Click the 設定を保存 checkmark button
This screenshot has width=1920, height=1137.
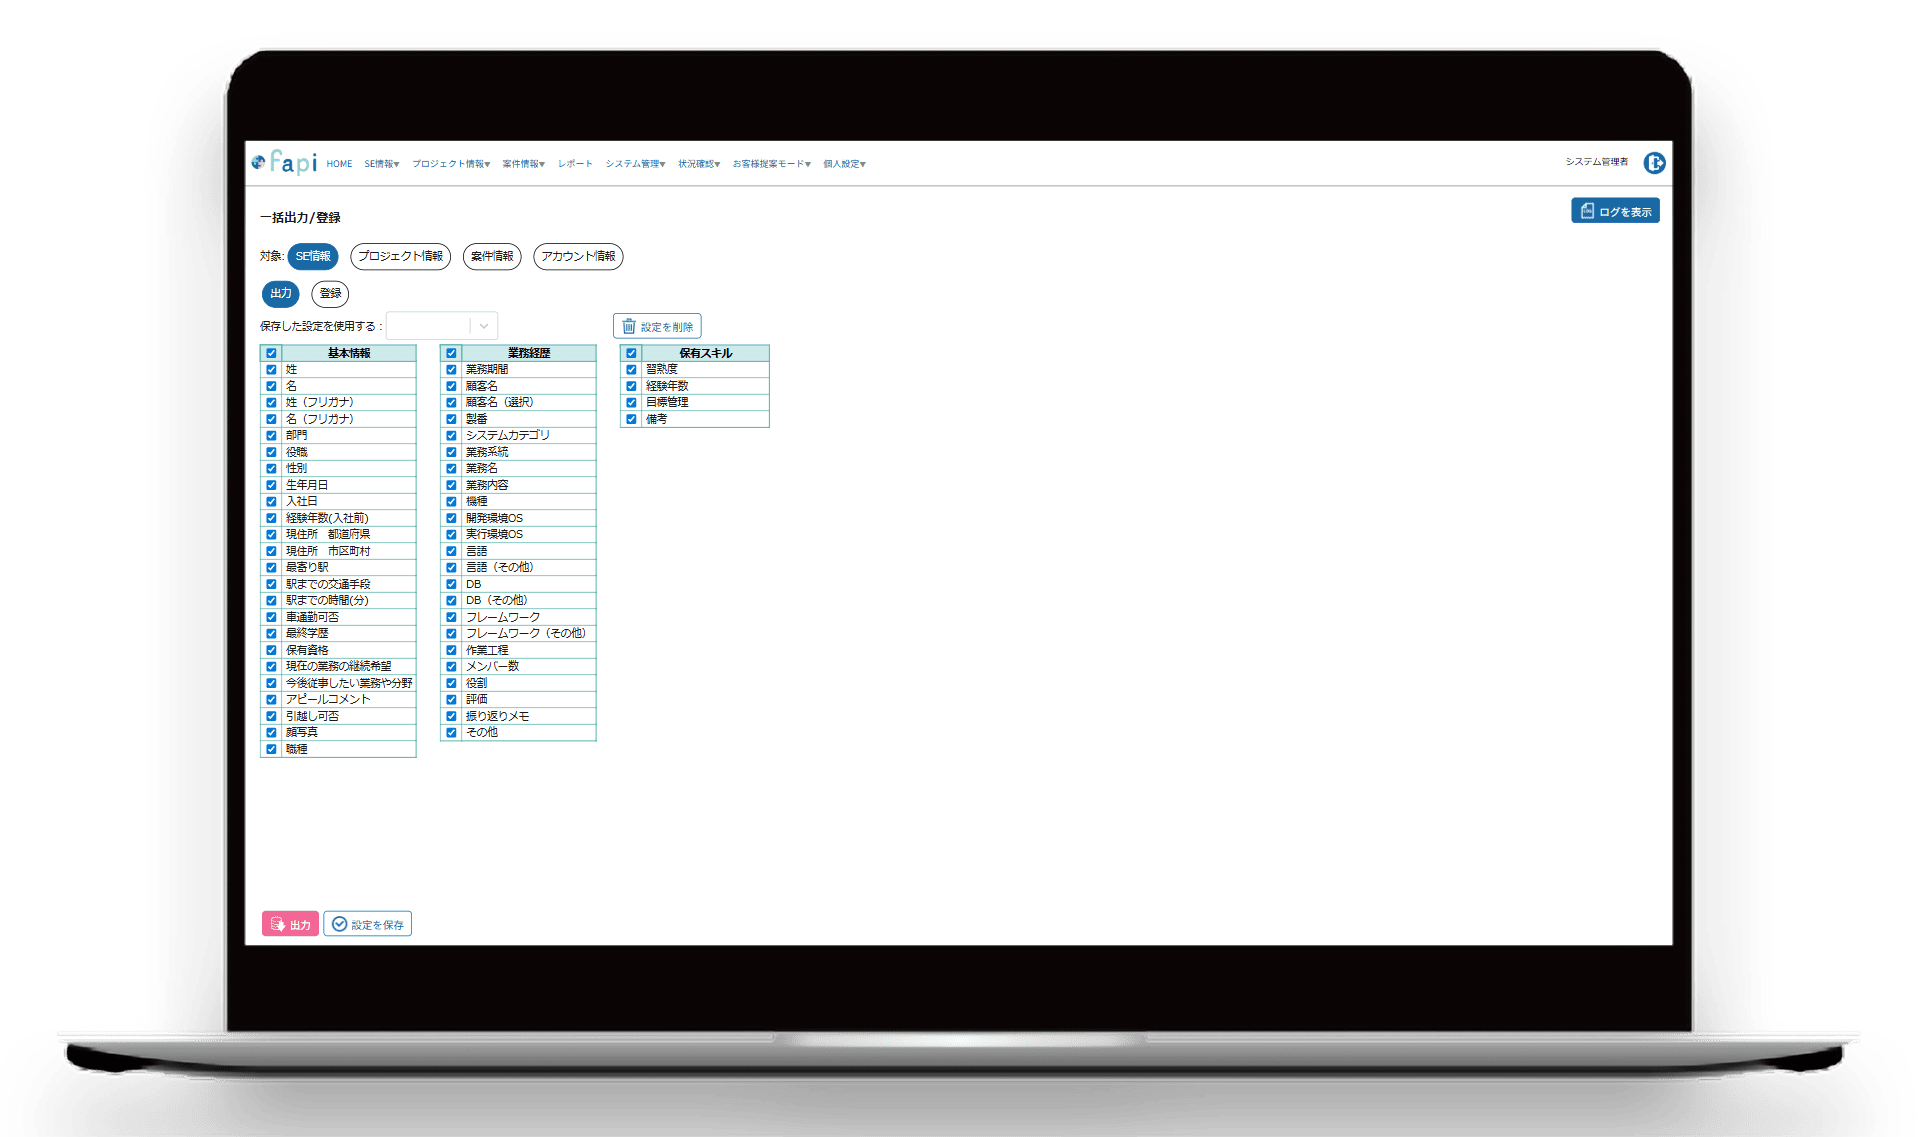tap(367, 924)
